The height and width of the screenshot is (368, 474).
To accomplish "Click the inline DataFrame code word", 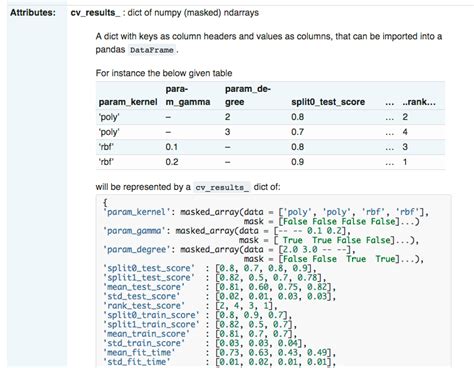I will click(152, 50).
